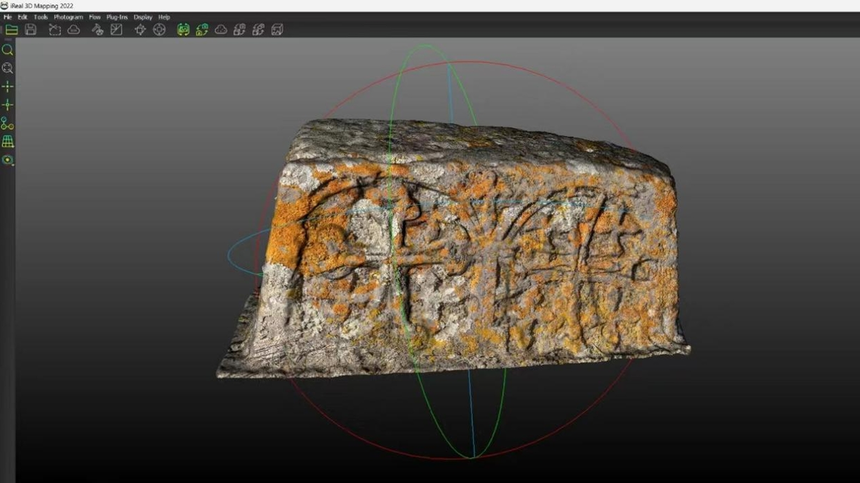Toggle the eye visibility tool in sidebar
Screen dimensions: 860x483
[x=8, y=160]
